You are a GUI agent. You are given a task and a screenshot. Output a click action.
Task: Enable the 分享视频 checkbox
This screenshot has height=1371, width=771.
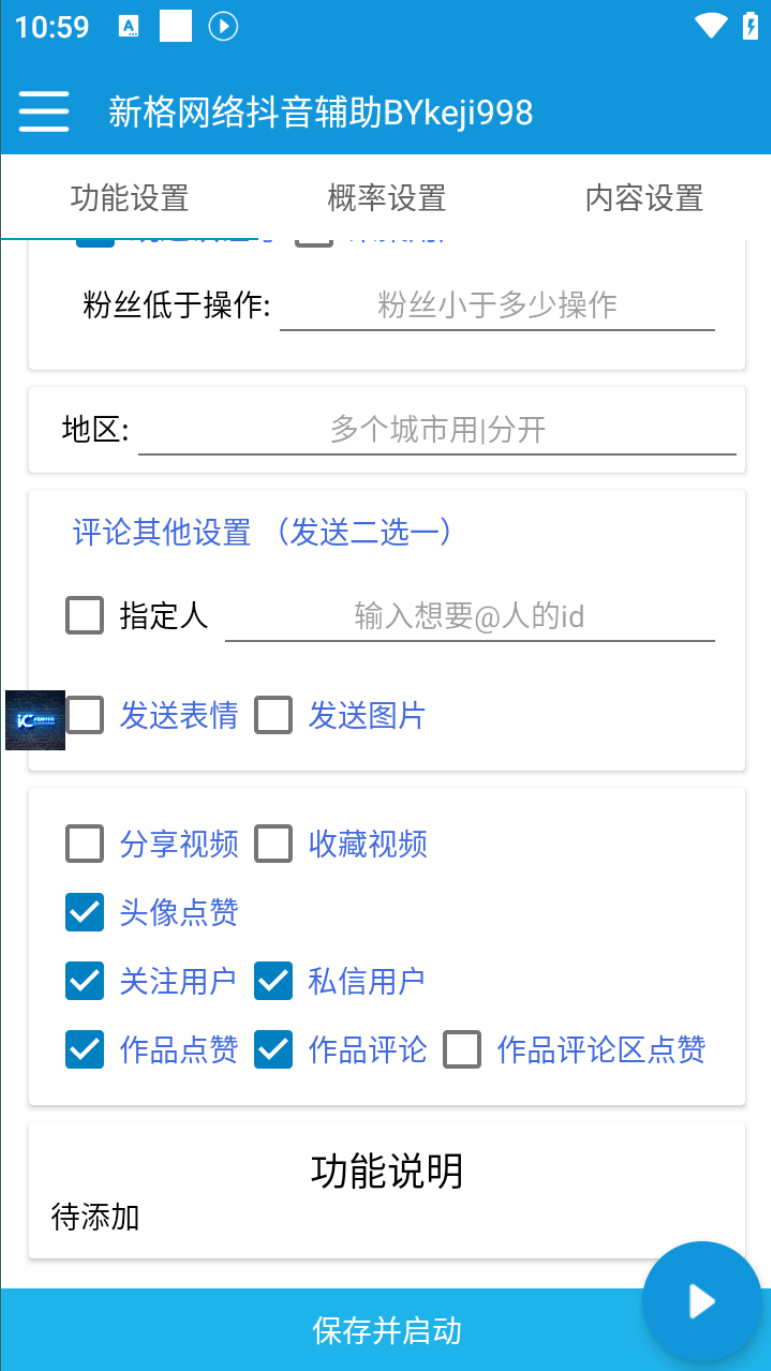(x=85, y=844)
